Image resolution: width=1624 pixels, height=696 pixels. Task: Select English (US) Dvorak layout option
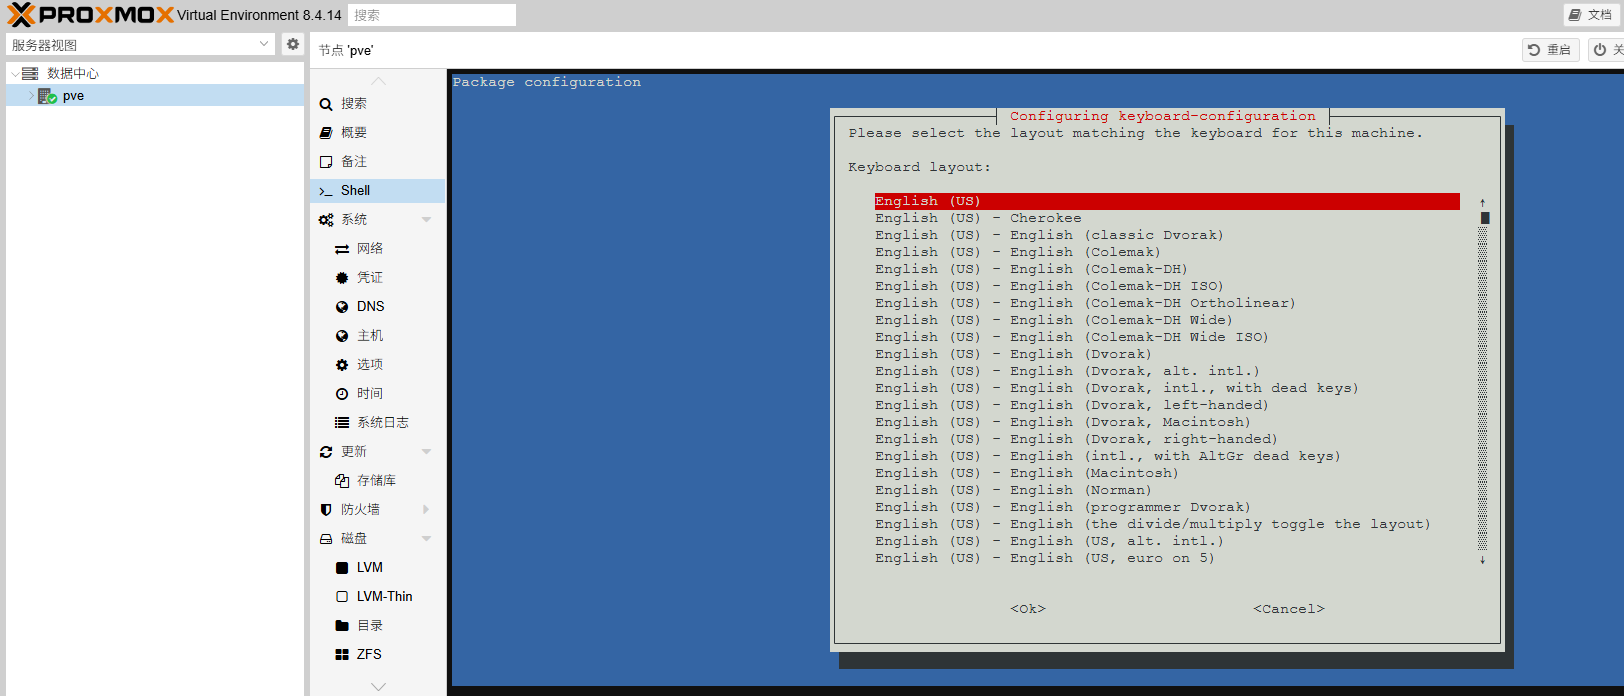pyautogui.click(x=1013, y=354)
